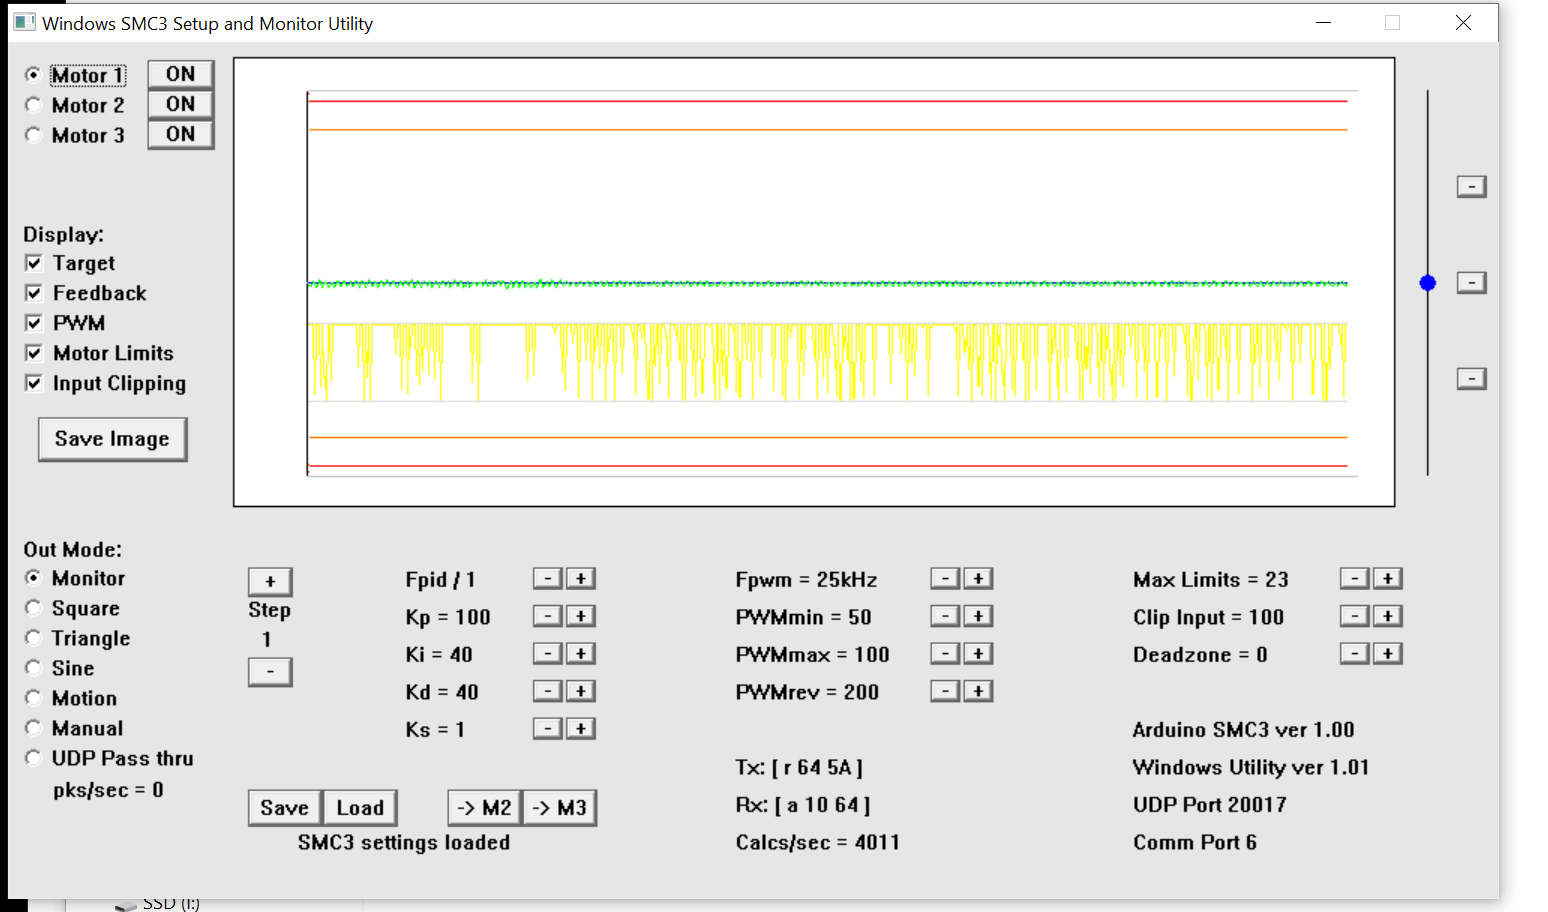Decrease the Max Limits value

(x=1355, y=579)
